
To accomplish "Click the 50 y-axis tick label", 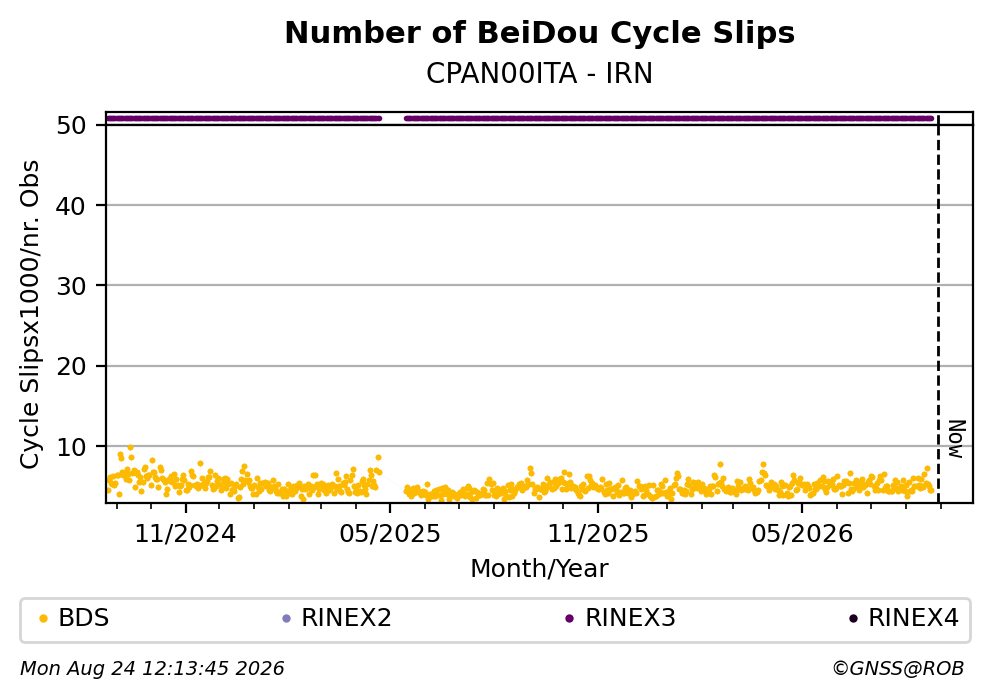I will 71,125.
